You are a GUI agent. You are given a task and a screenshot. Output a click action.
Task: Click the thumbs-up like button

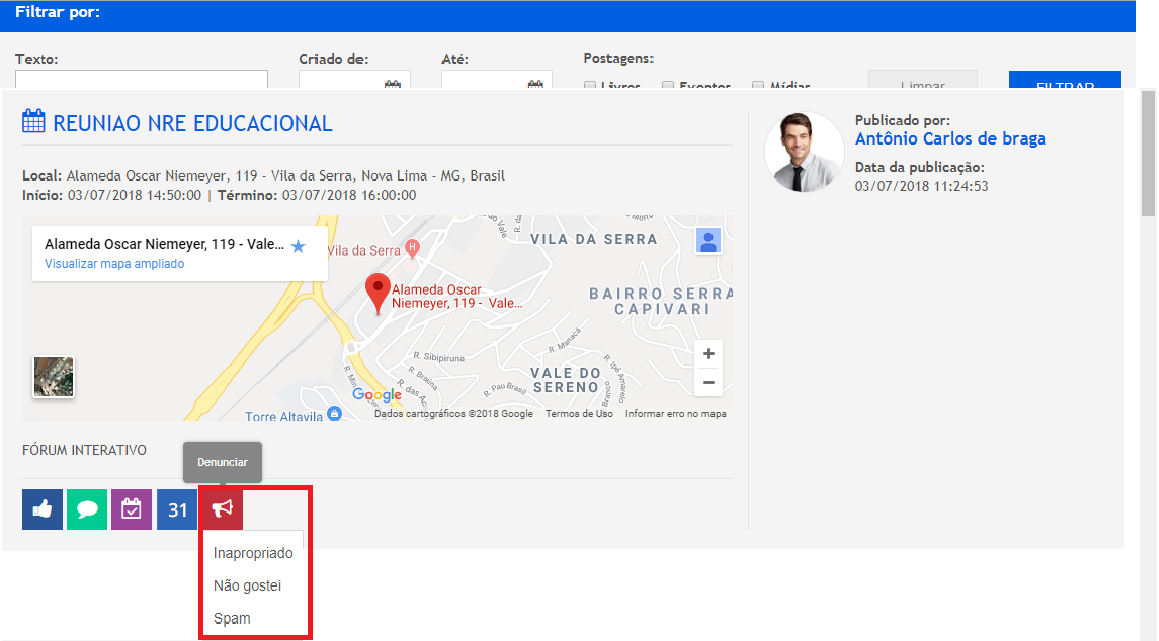(42, 510)
